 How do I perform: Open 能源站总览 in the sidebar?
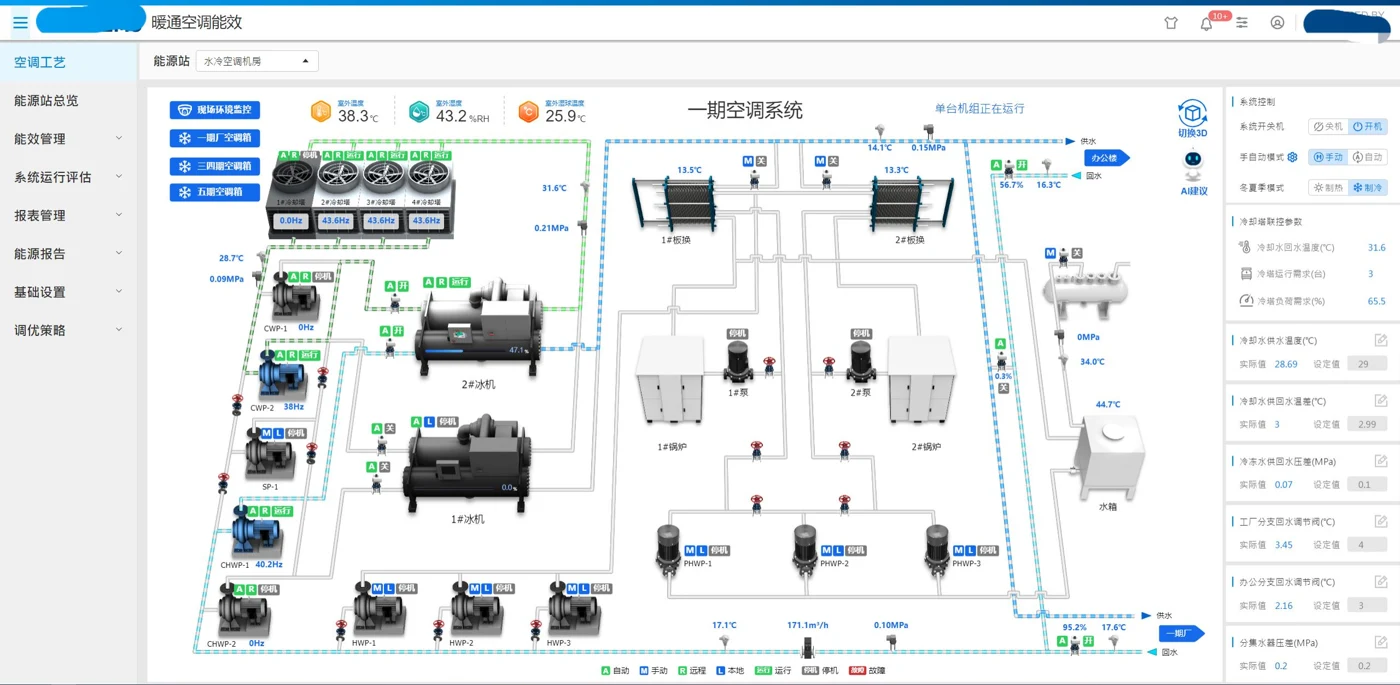69,100
